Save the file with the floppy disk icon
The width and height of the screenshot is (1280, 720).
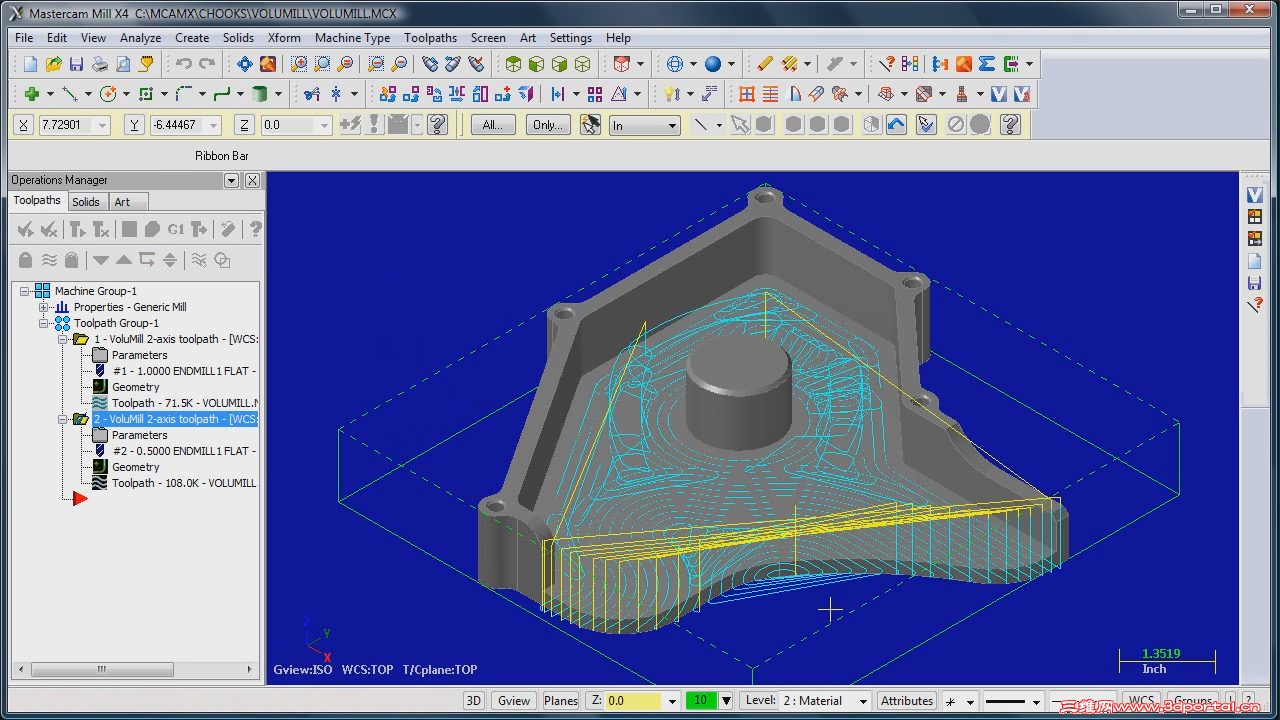[77, 64]
